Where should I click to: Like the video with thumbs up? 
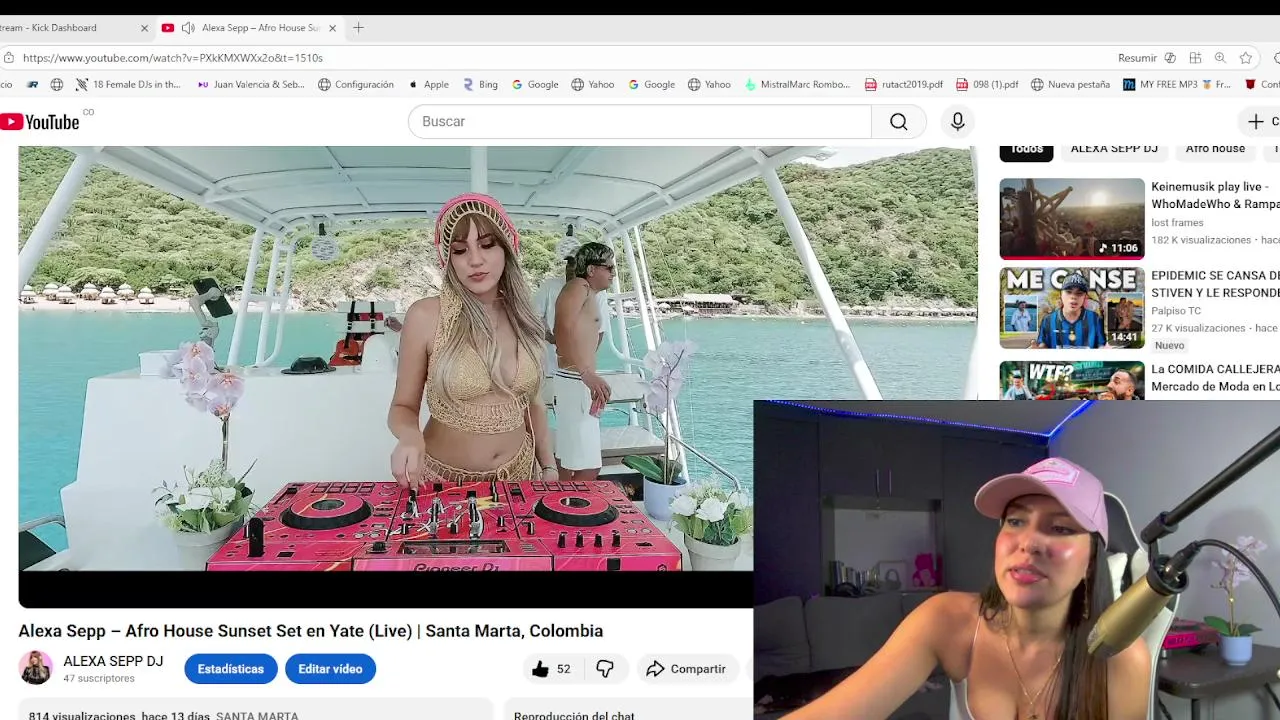pyautogui.click(x=550, y=669)
